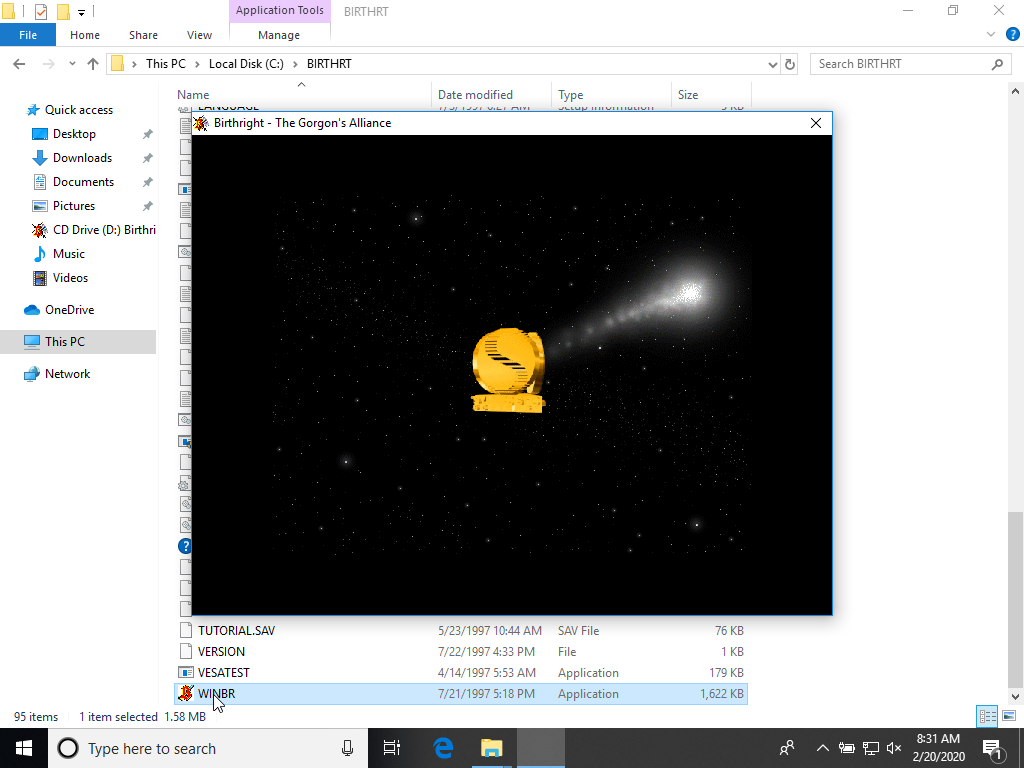1024x768 pixels.
Task: Show hidden system tray icons
Action: [x=823, y=748]
